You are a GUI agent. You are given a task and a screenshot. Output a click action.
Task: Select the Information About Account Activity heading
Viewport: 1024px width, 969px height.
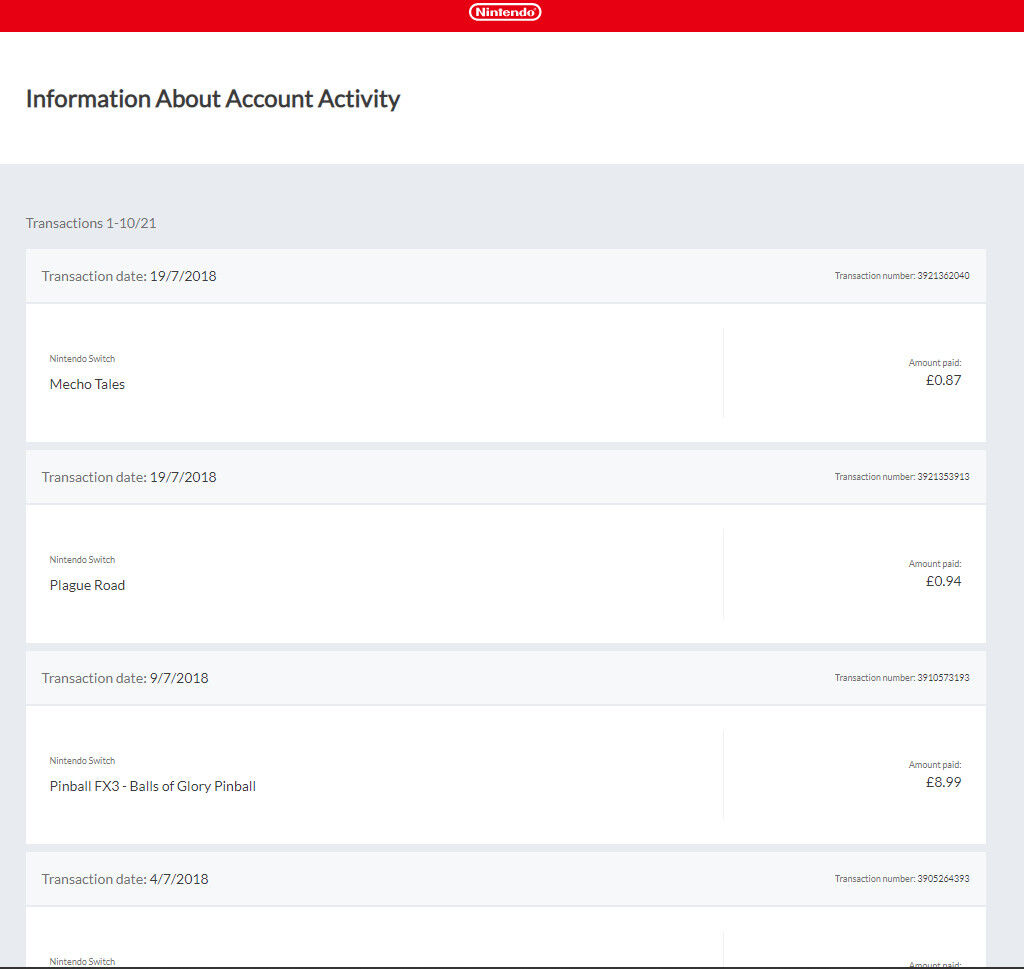tap(213, 99)
